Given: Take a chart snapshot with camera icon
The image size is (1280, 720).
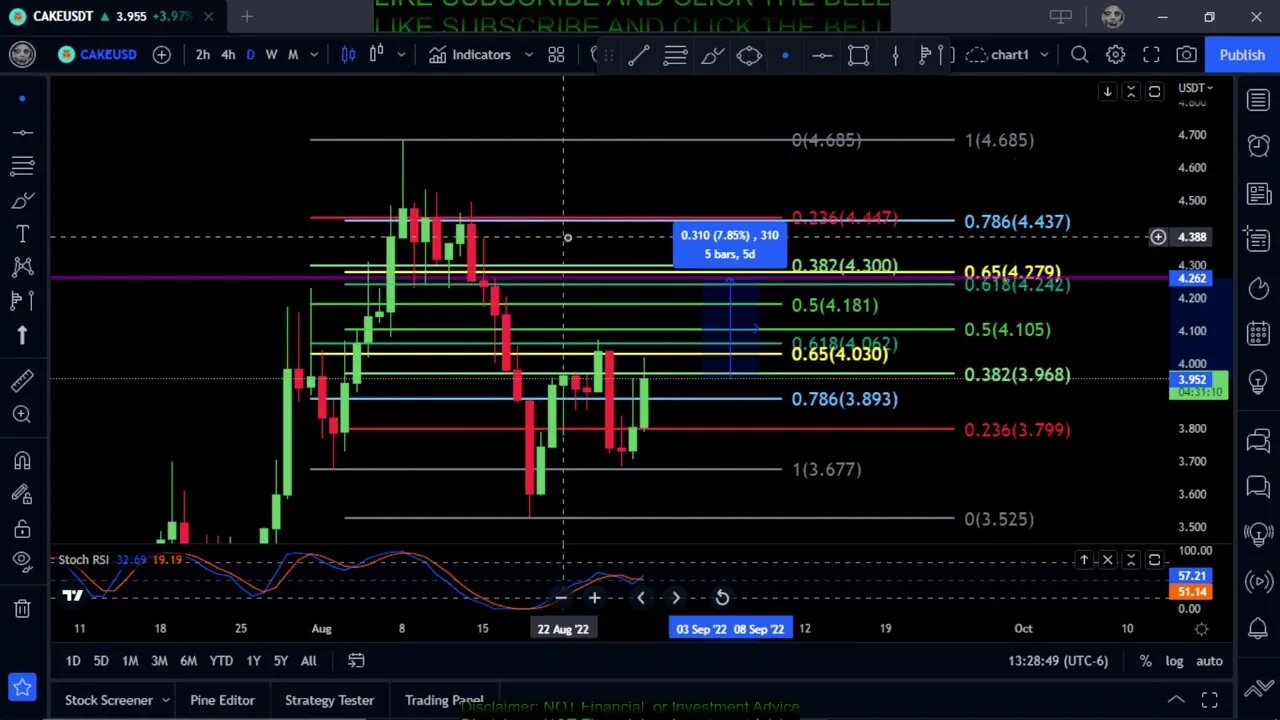Looking at the screenshot, I should (1186, 55).
